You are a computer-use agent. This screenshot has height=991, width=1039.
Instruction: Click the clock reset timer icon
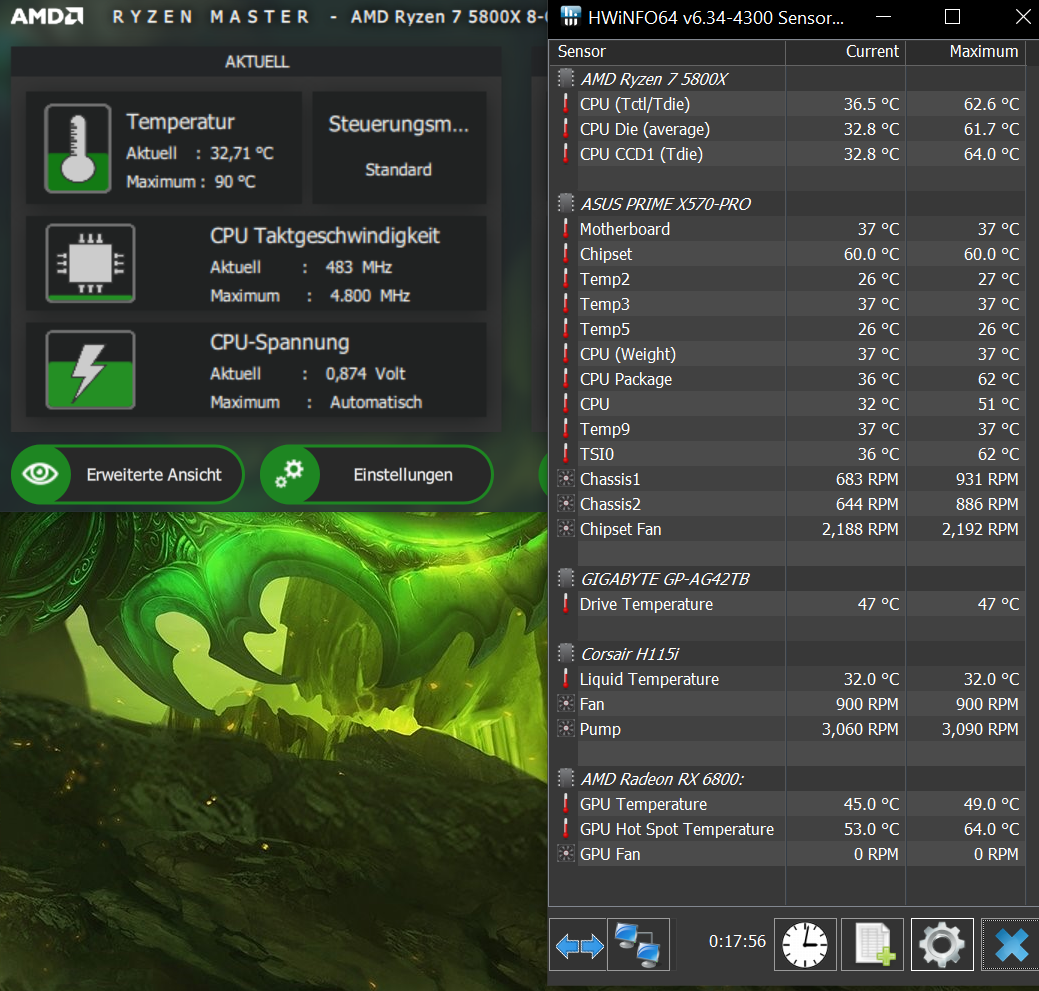pos(805,945)
